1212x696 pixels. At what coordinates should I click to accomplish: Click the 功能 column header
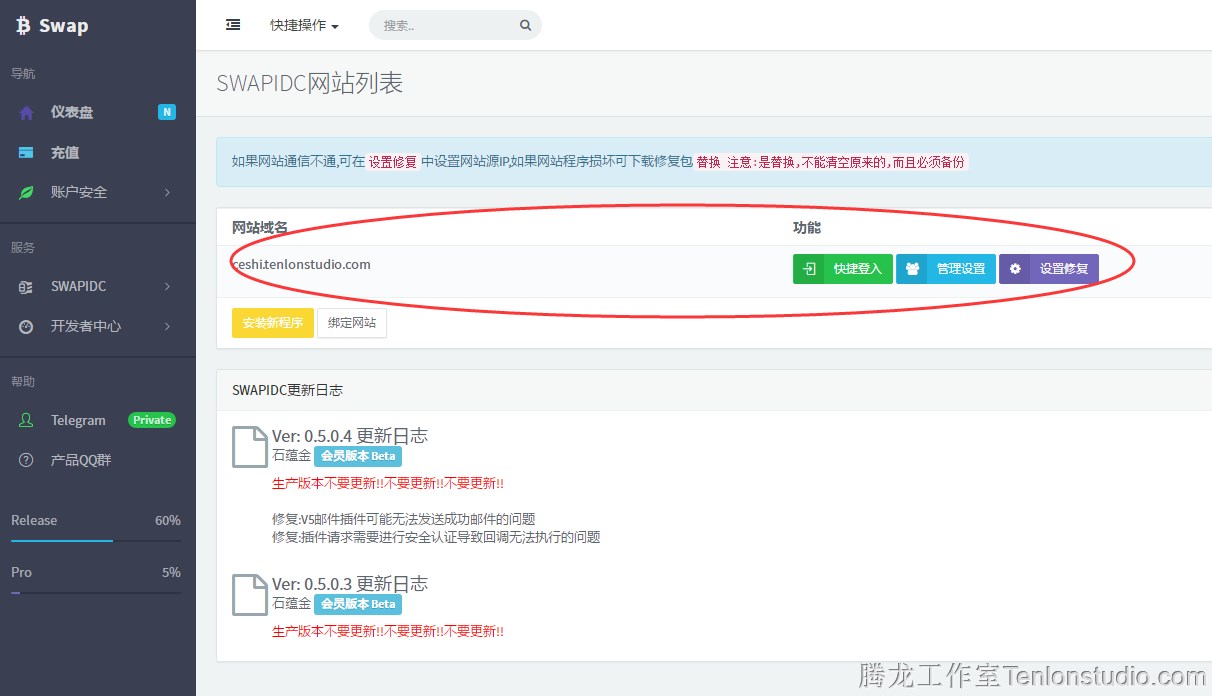[807, 228]
